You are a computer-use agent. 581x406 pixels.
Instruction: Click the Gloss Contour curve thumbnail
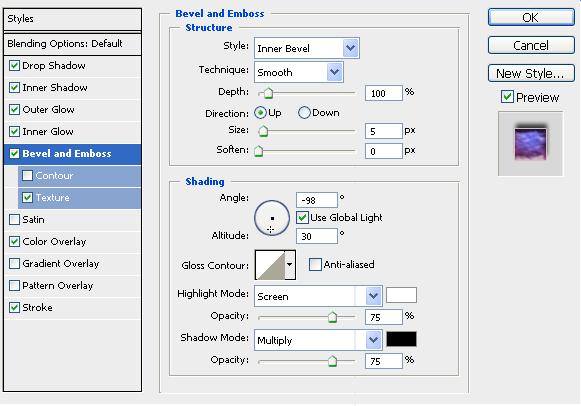tap(270, 265)
